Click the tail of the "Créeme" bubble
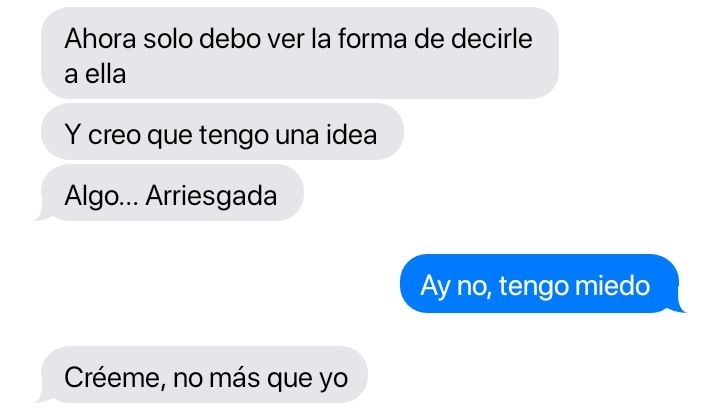Image resolution: width=720 pixels, height=412 pixels. 42,398
